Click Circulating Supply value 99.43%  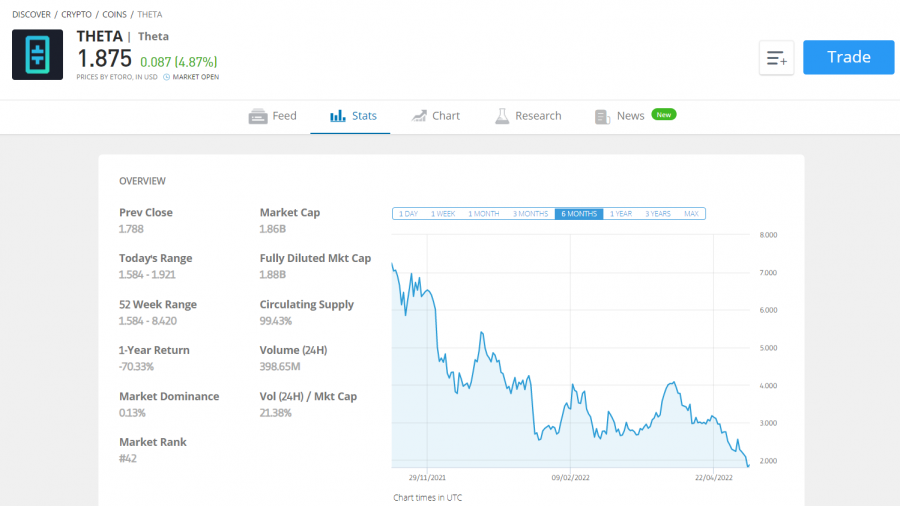coord(276,321)
